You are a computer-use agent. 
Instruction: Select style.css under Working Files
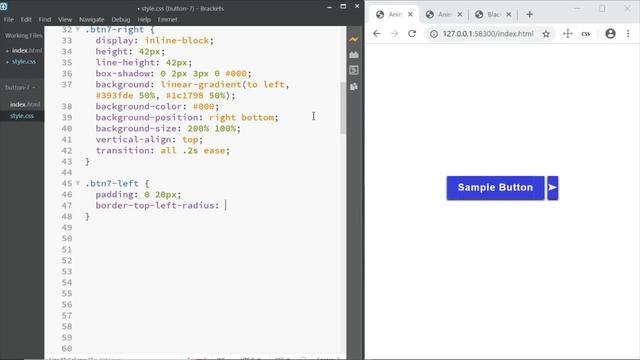coord(24,62)
